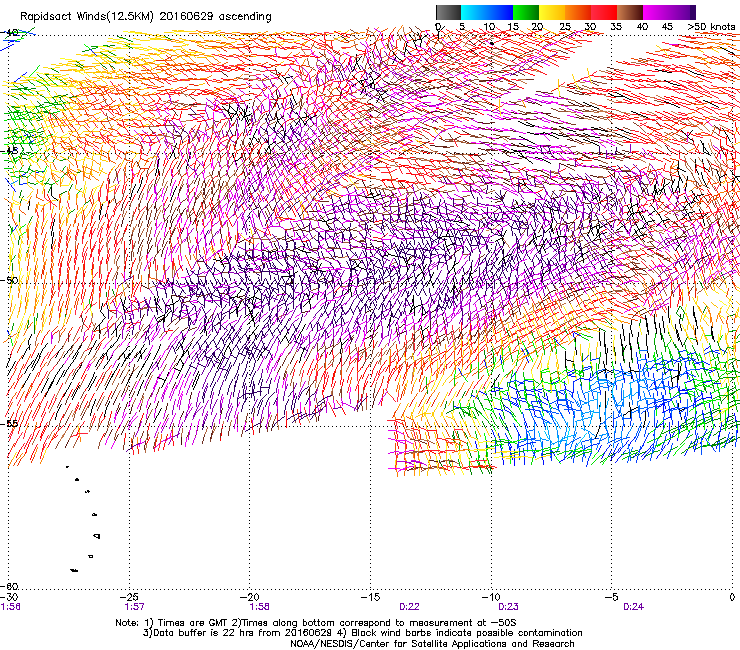The image size is (740, 650).
Task: Click the green 15-20 knots legend swatch
Action: (x=526, y=12)
